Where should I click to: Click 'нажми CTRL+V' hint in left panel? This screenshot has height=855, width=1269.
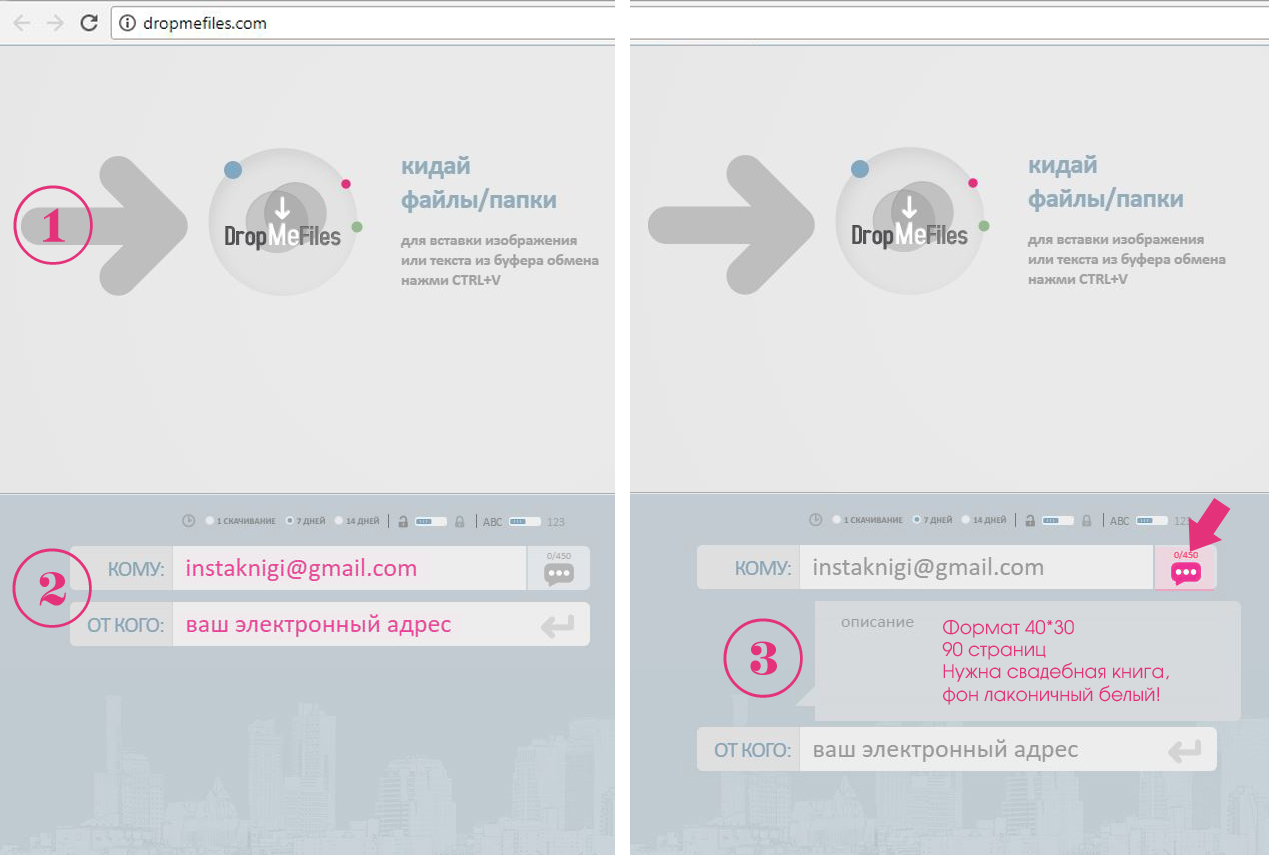[x=451, y=279]
